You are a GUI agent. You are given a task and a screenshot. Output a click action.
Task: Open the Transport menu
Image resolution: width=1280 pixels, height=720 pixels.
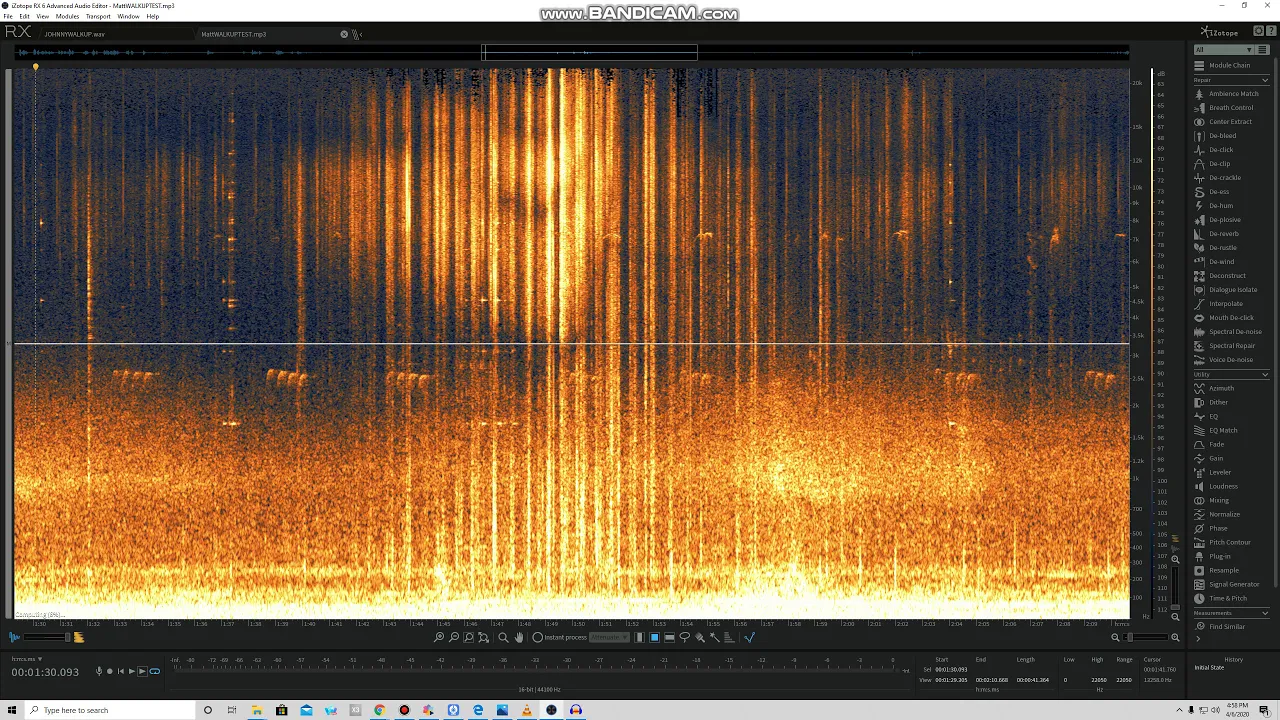98,16
